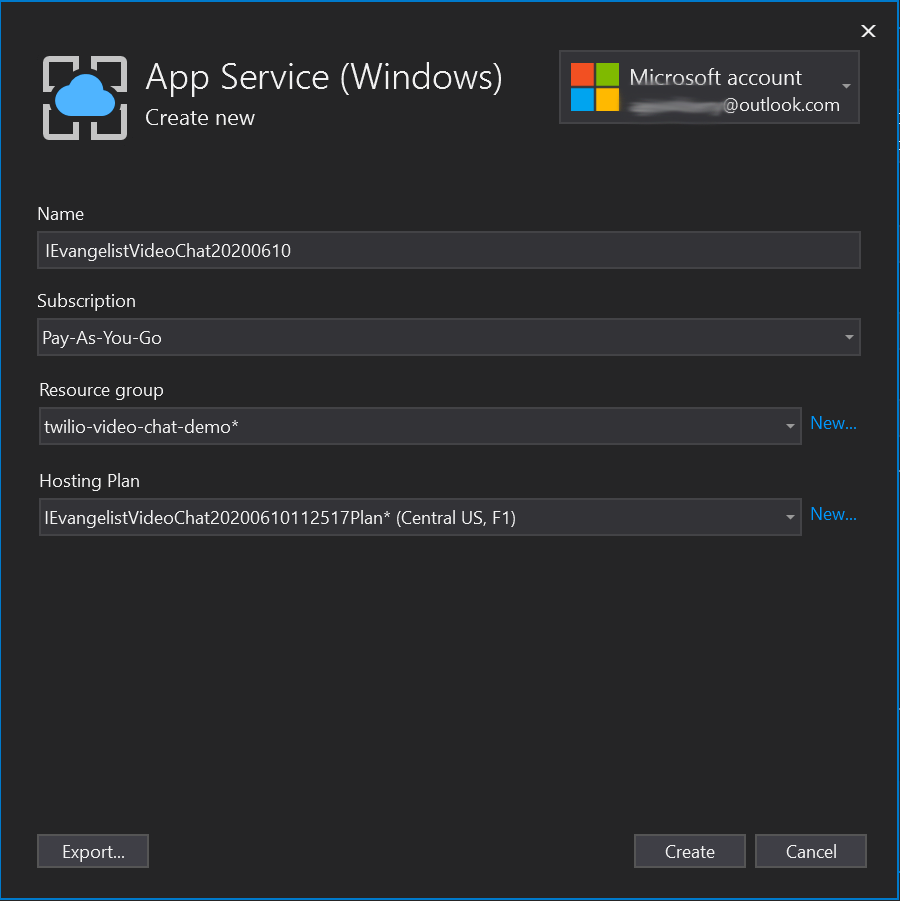Click the Create button
Image resolution: width=900 pixels, height=901 pixels.
pos(690,851)
